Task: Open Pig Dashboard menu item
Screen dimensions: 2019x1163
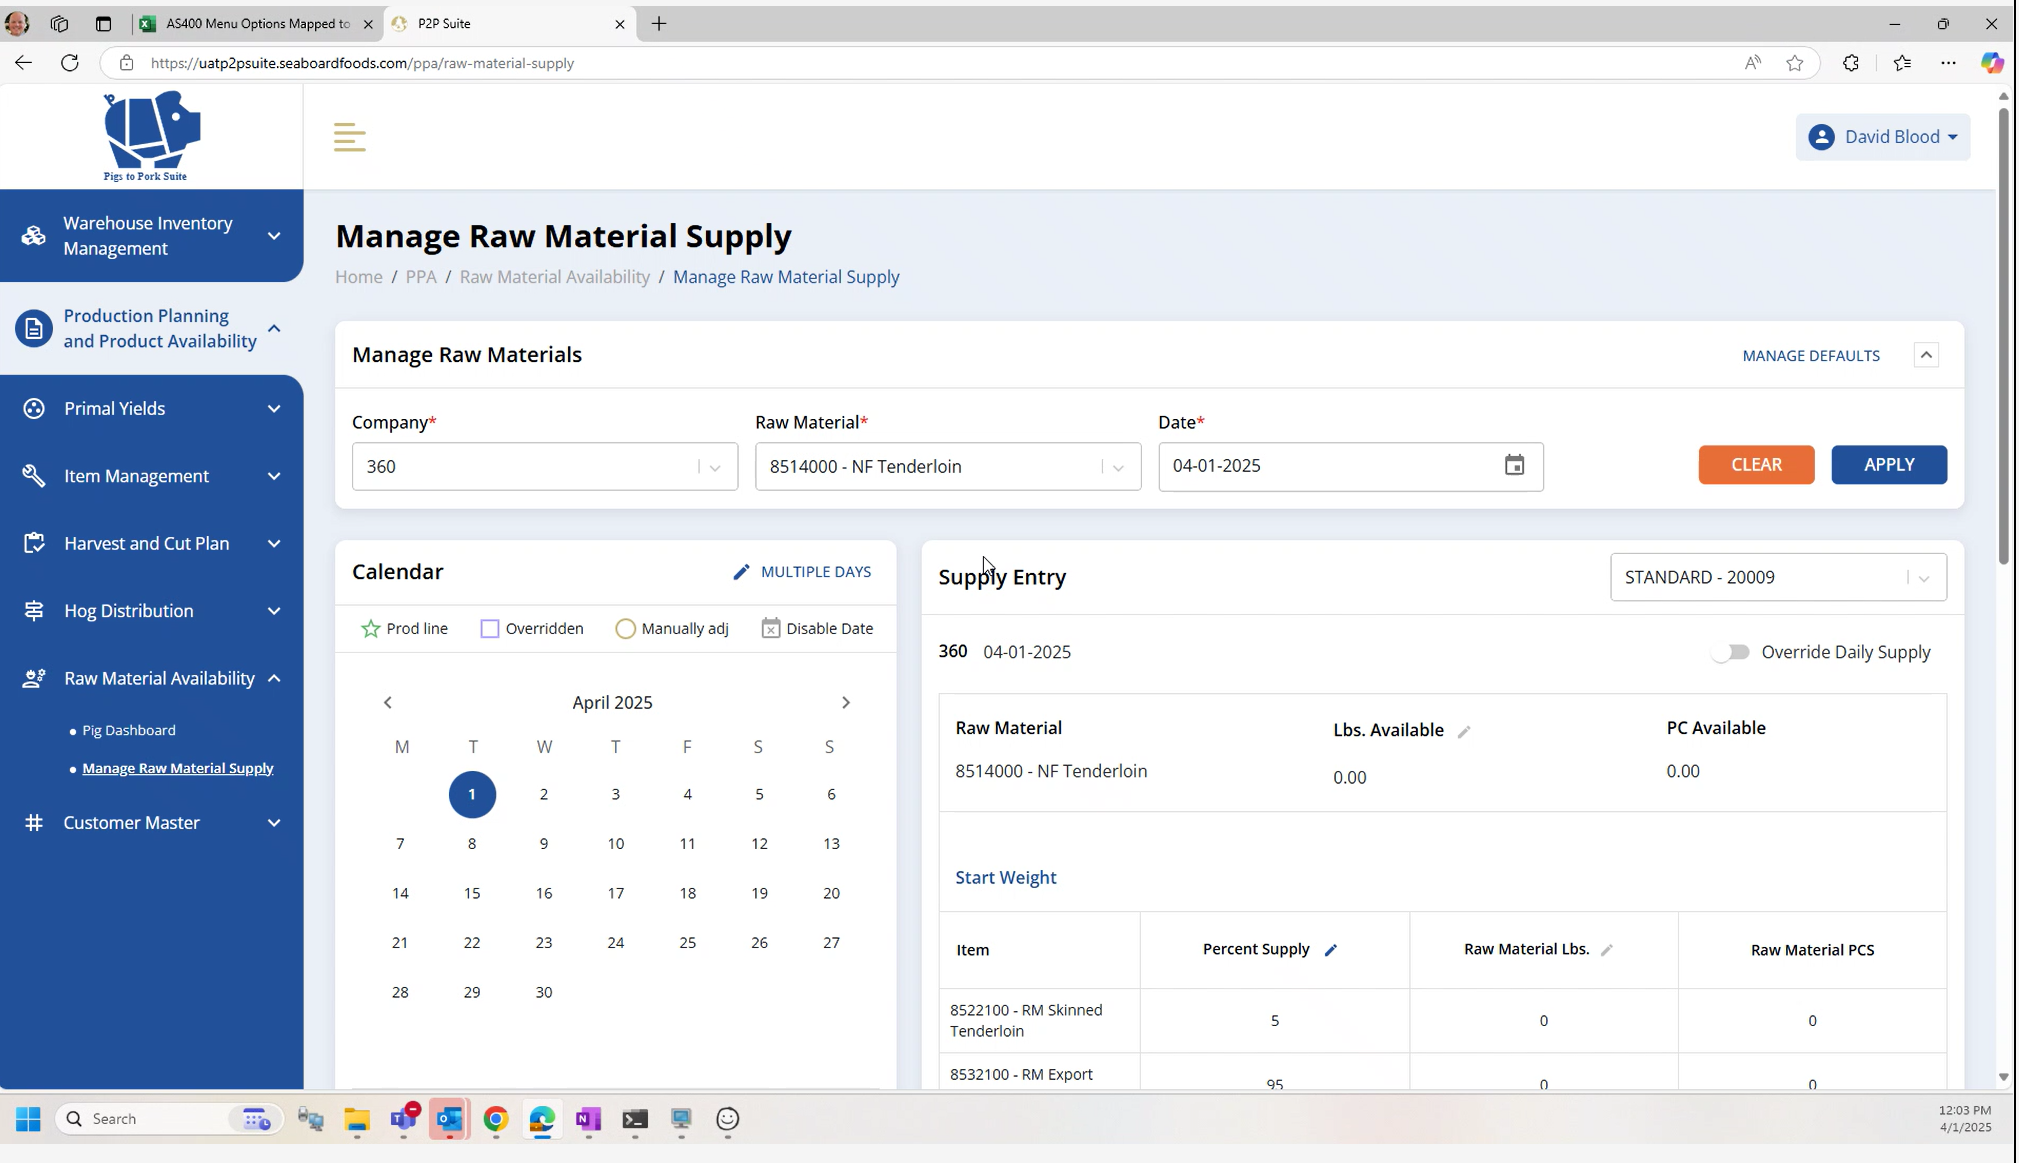Action: [129, 731]
